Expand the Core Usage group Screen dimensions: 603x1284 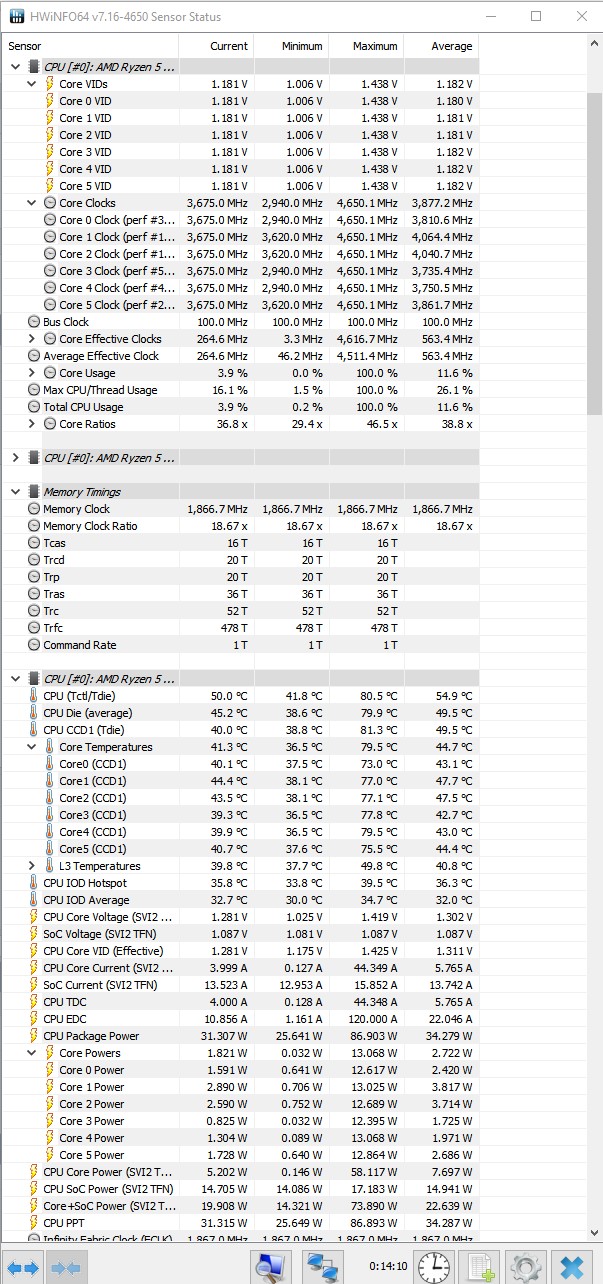[32, 373]
